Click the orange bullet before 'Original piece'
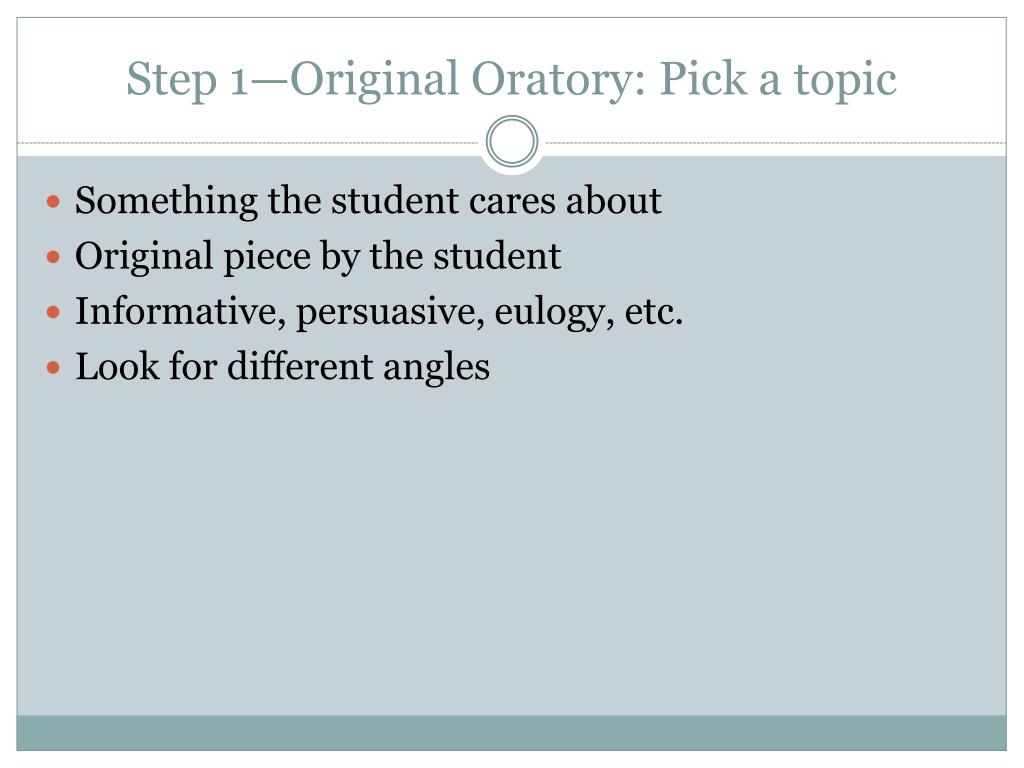 point(54,257)
